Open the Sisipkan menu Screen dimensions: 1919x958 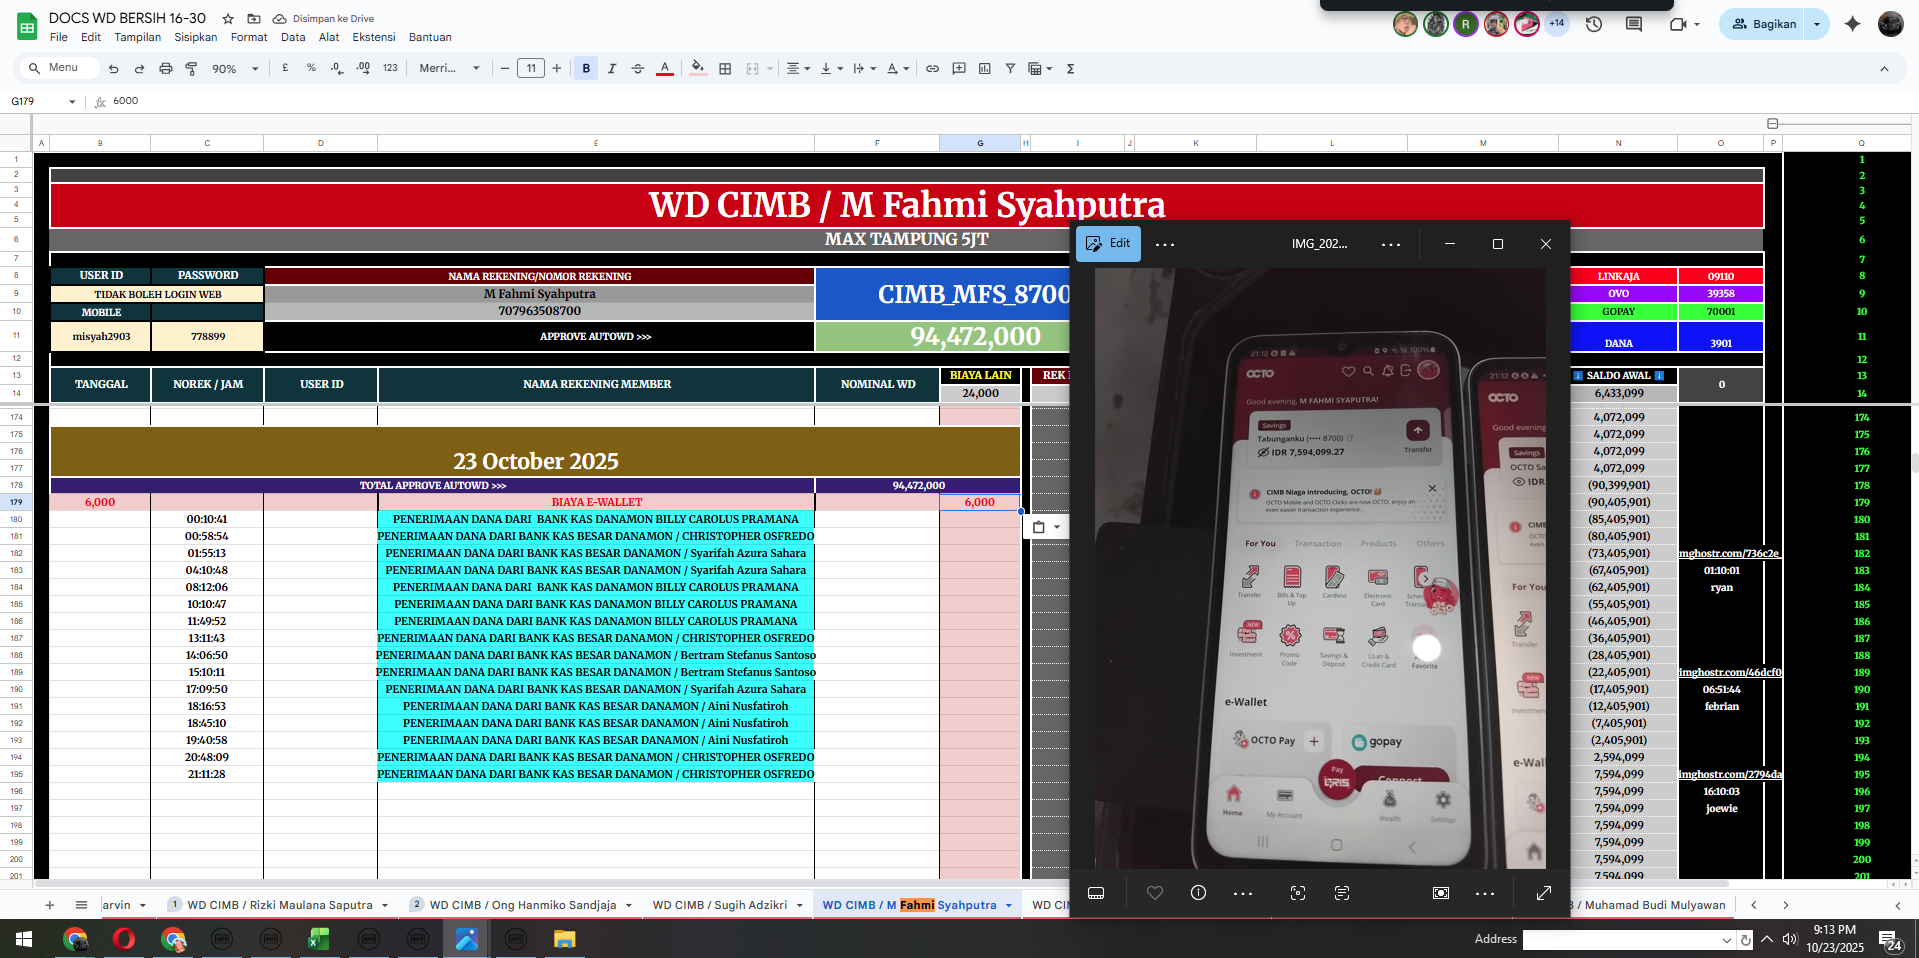point(195,37)
